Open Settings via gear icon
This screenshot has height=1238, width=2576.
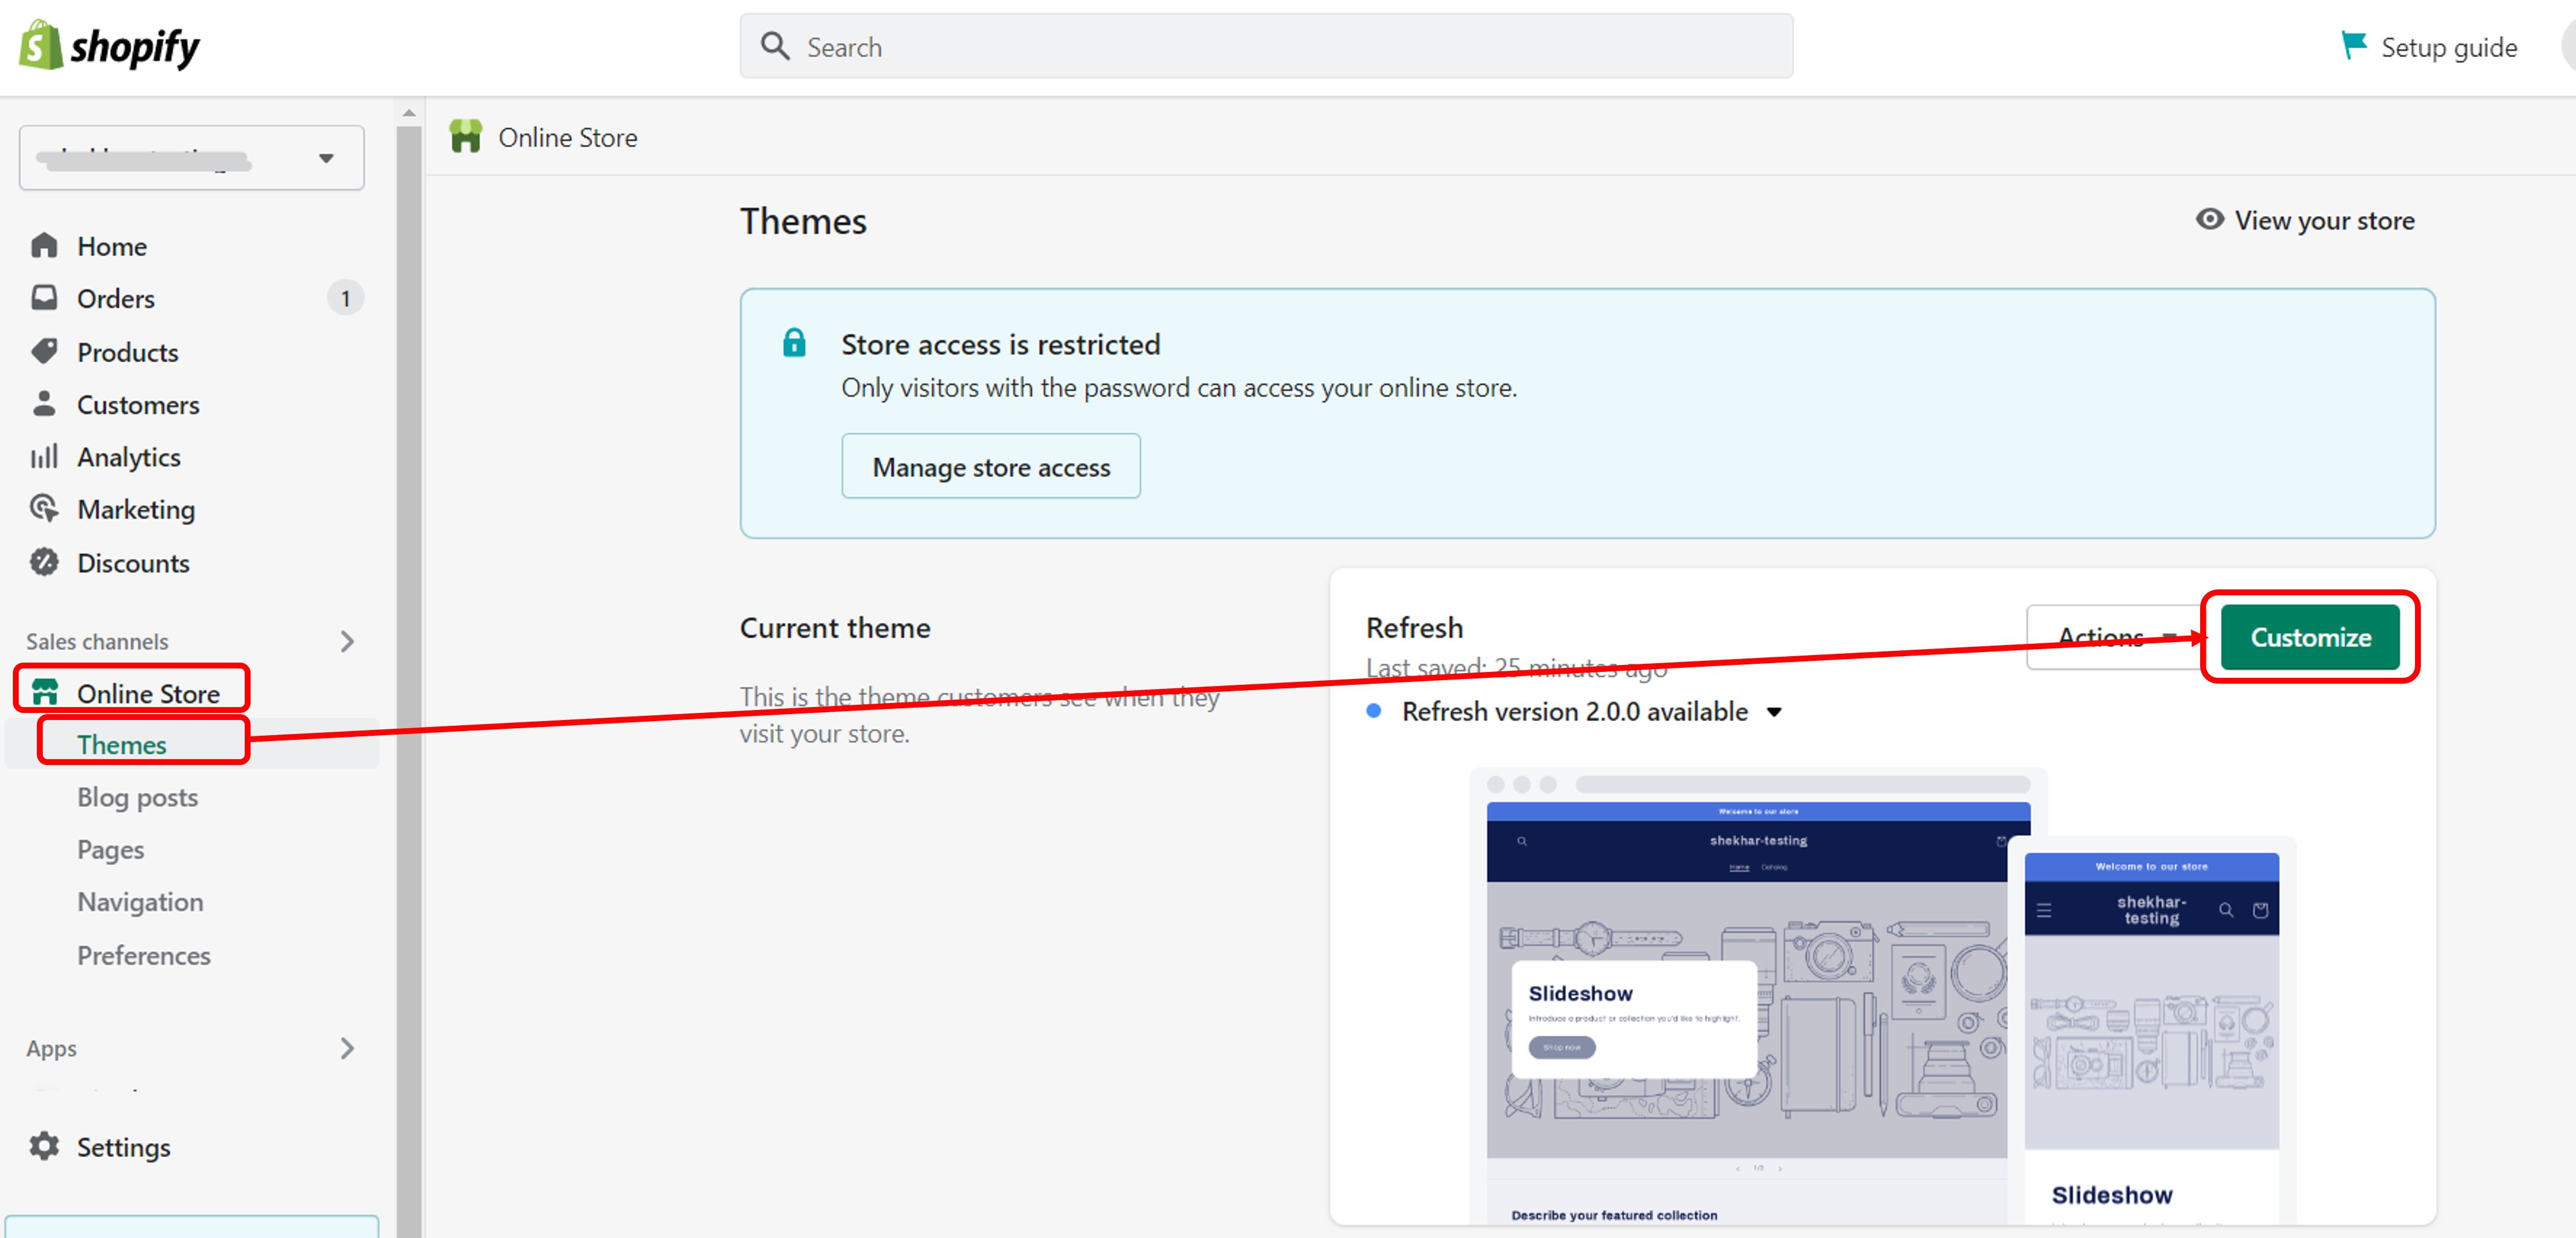coord(44,1146)
